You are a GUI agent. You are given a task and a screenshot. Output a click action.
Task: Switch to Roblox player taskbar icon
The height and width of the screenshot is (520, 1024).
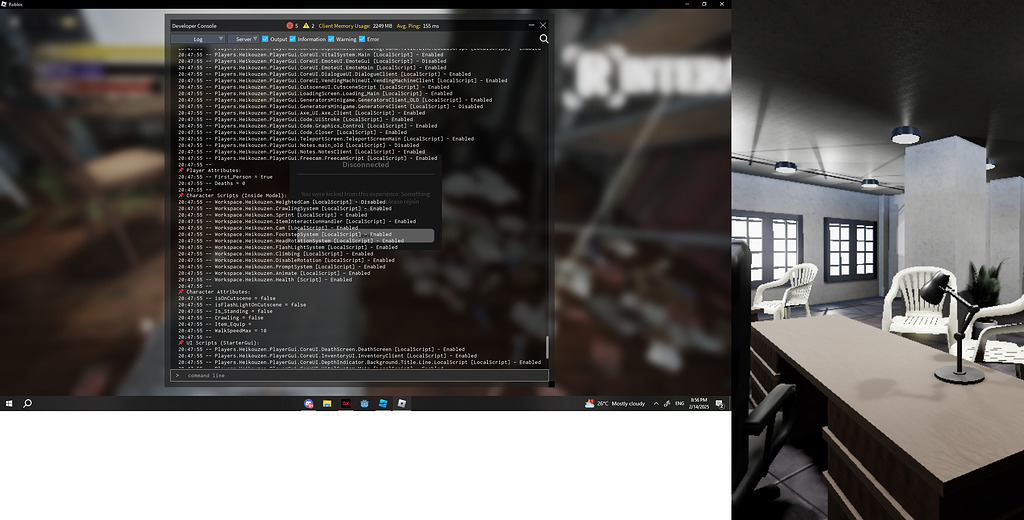(402, 404)
